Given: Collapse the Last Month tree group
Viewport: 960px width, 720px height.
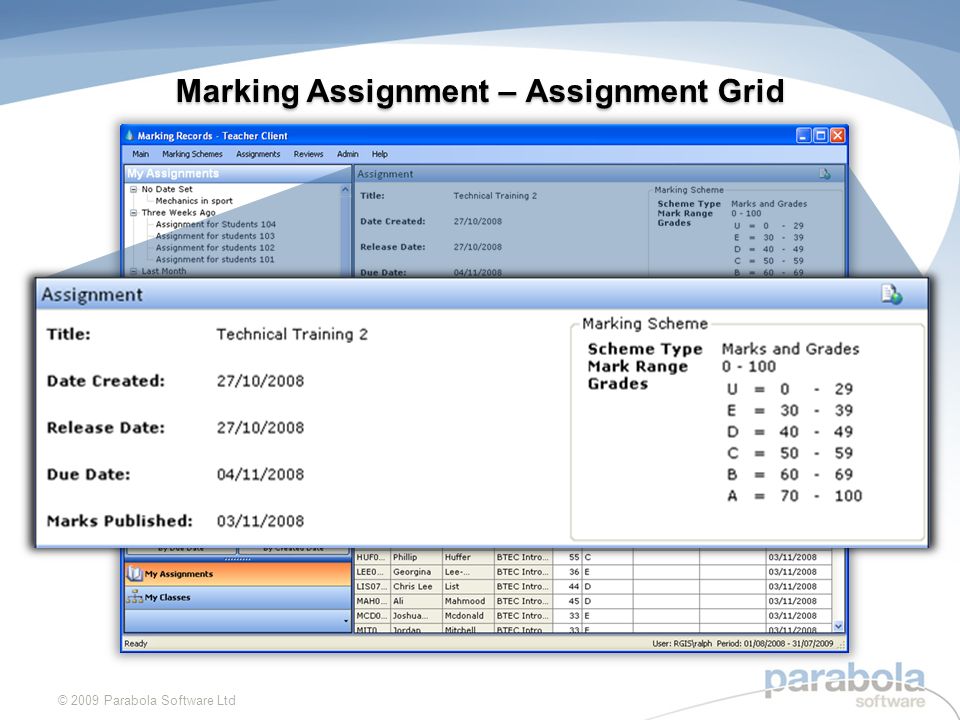Looking at the screenshot, I should (133, 271).
